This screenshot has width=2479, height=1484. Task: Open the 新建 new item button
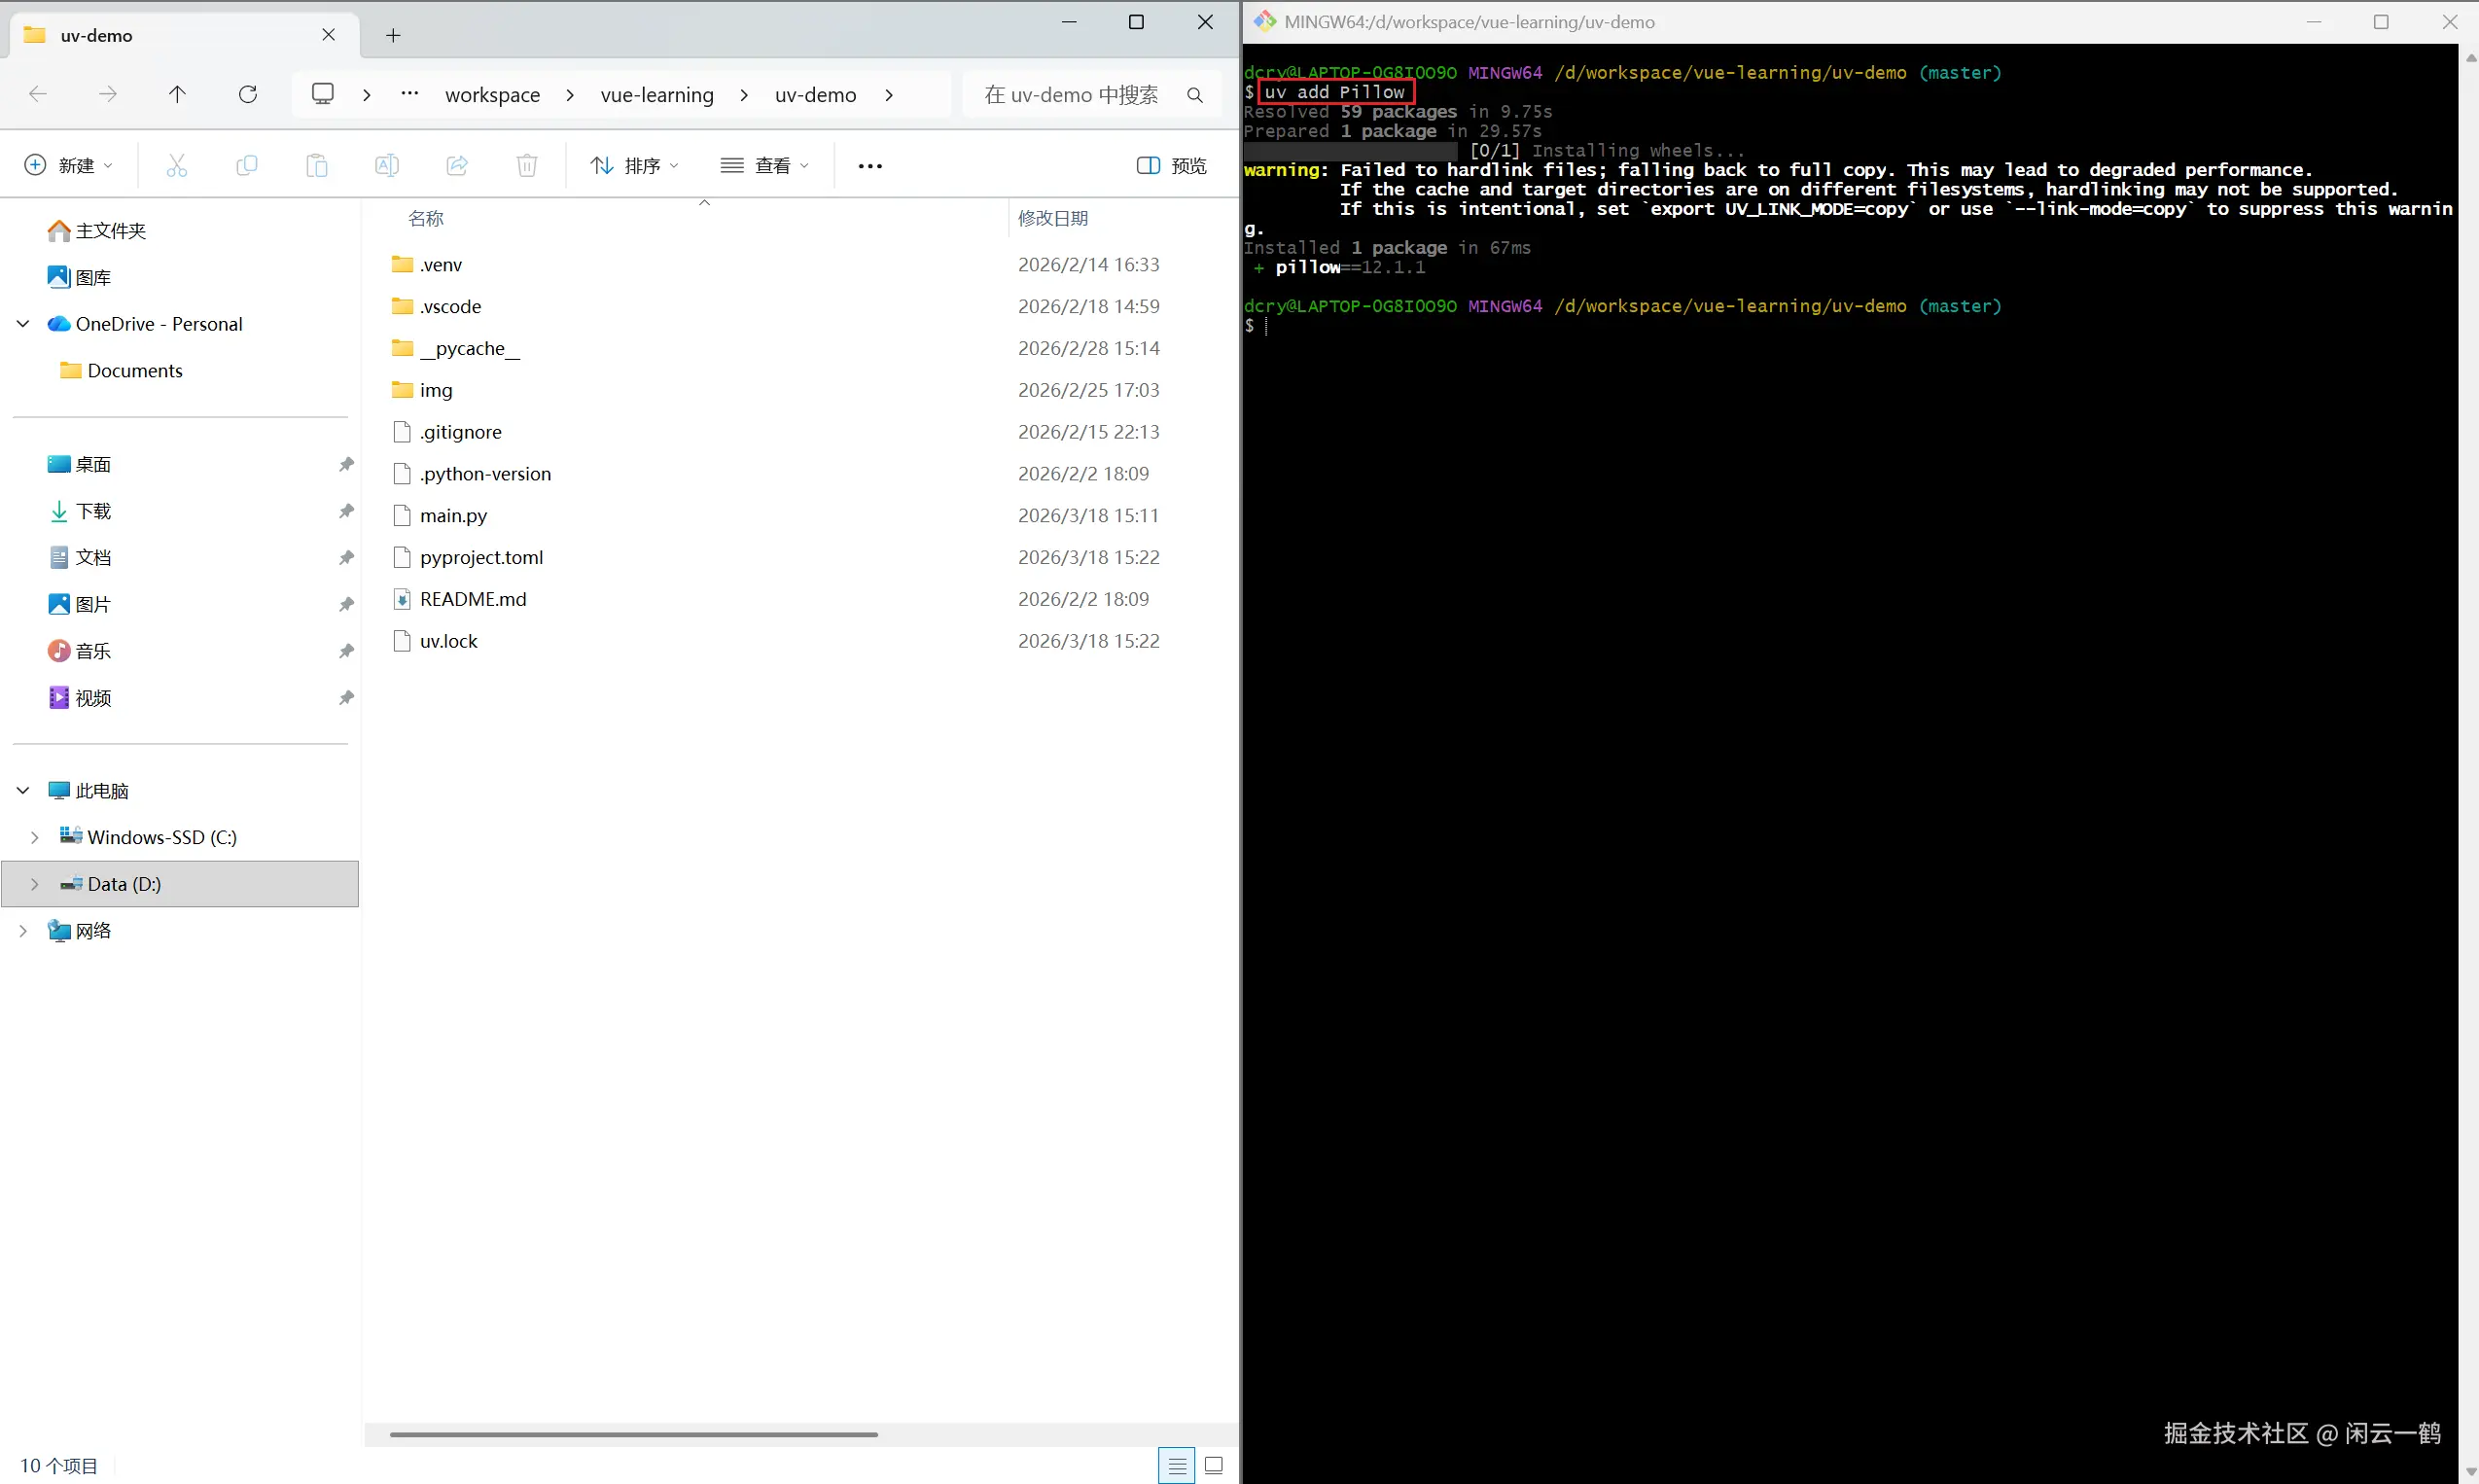point(68,165)
